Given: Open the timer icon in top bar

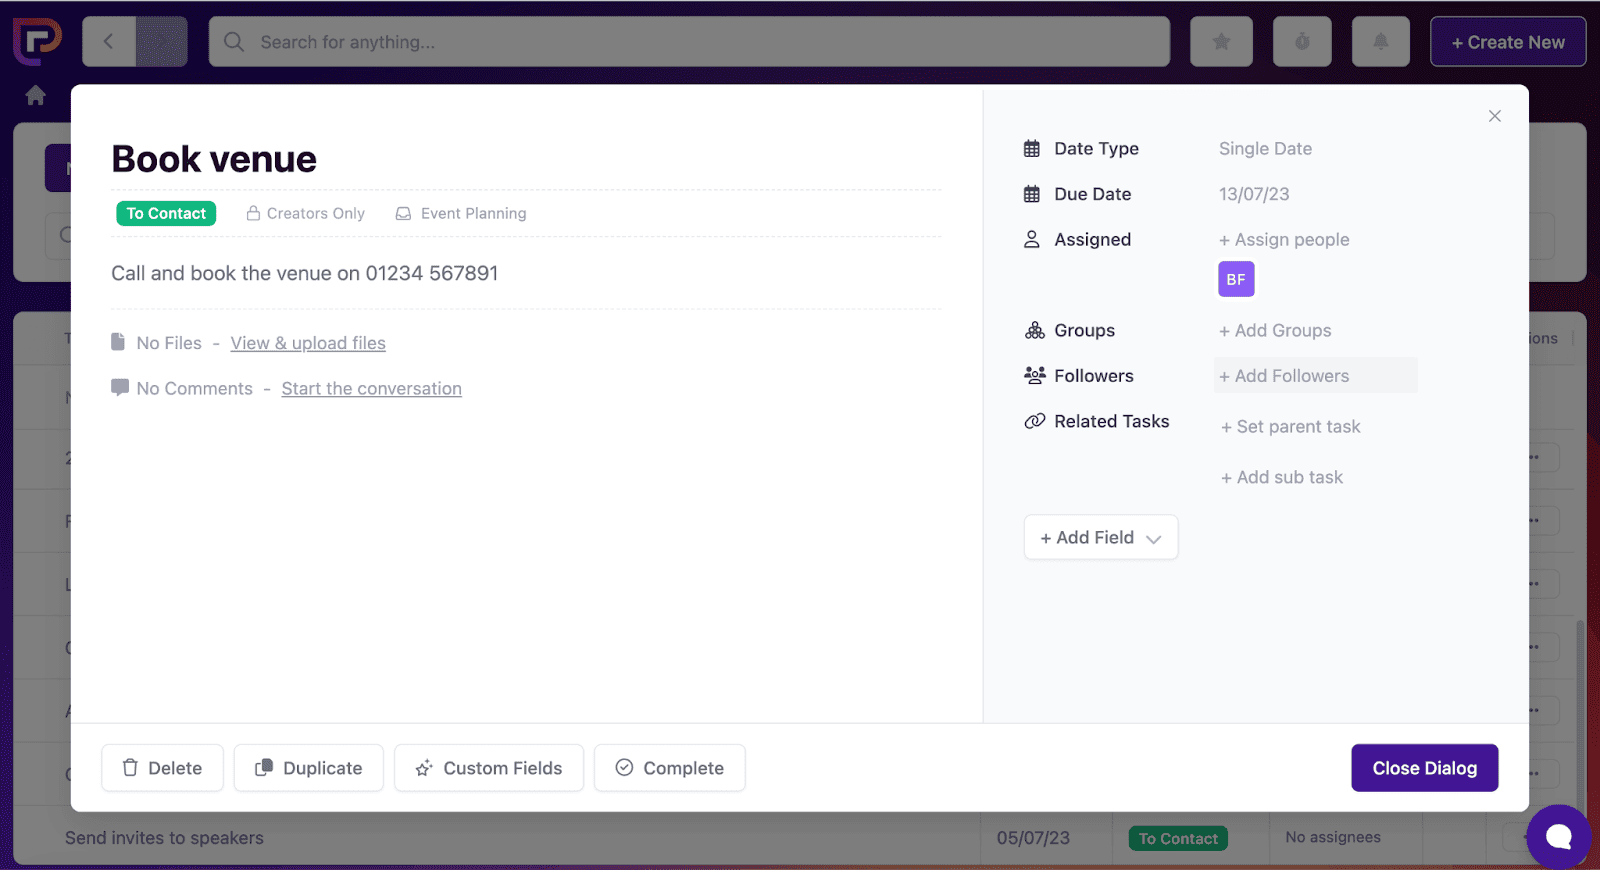Looking at the screenshot, I should click(1301, 42).
